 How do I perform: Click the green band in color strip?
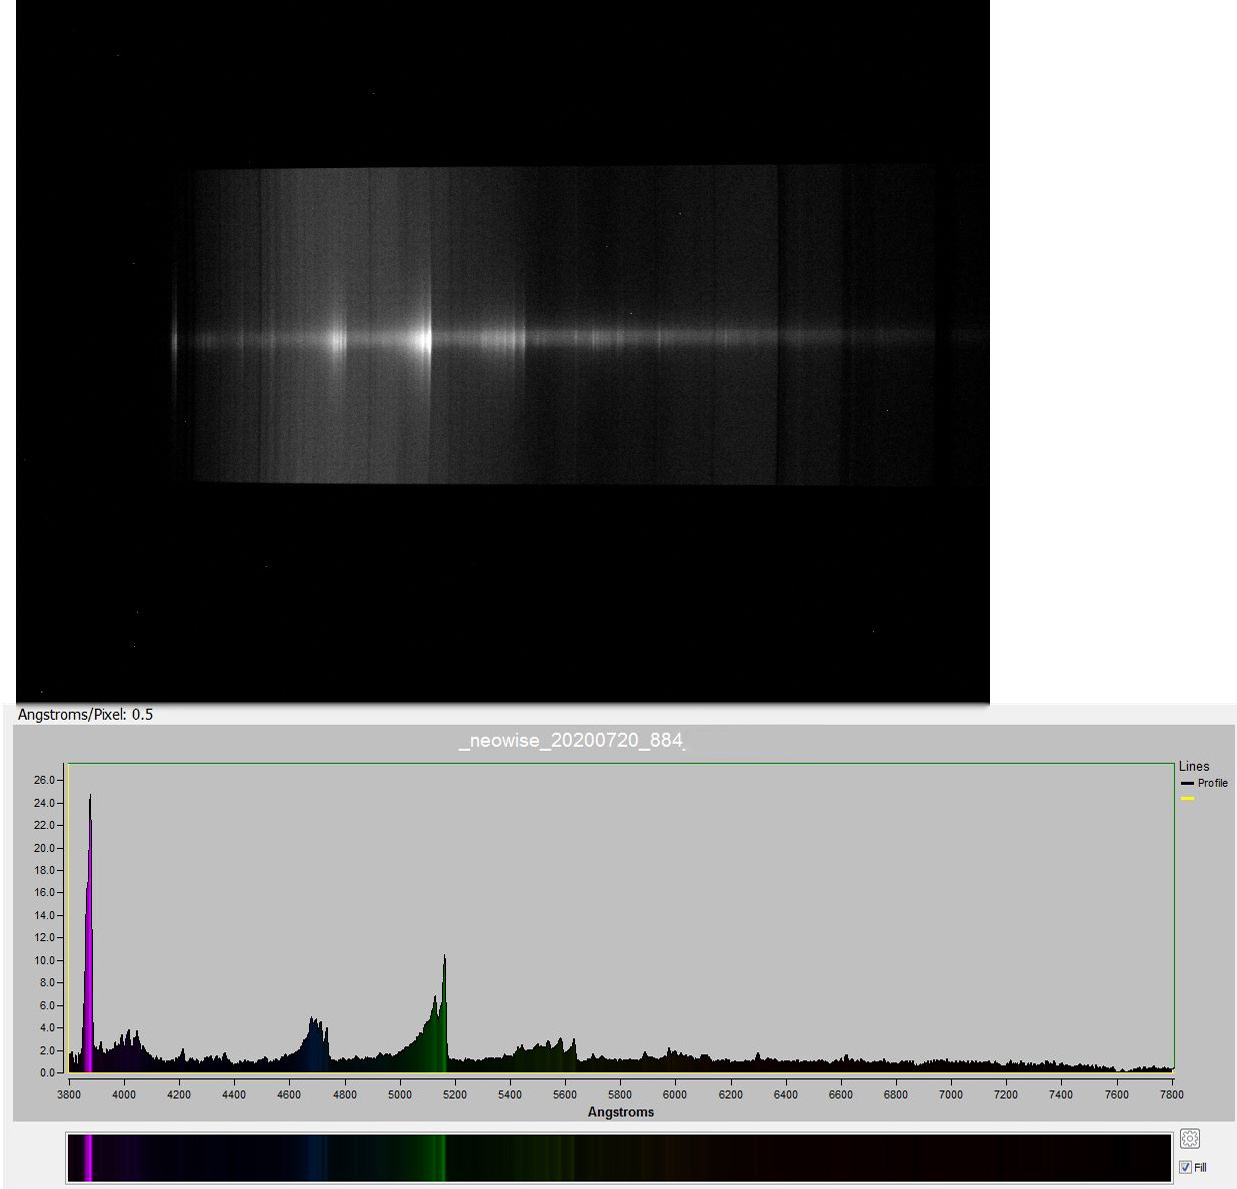(x=441, y=1158)
